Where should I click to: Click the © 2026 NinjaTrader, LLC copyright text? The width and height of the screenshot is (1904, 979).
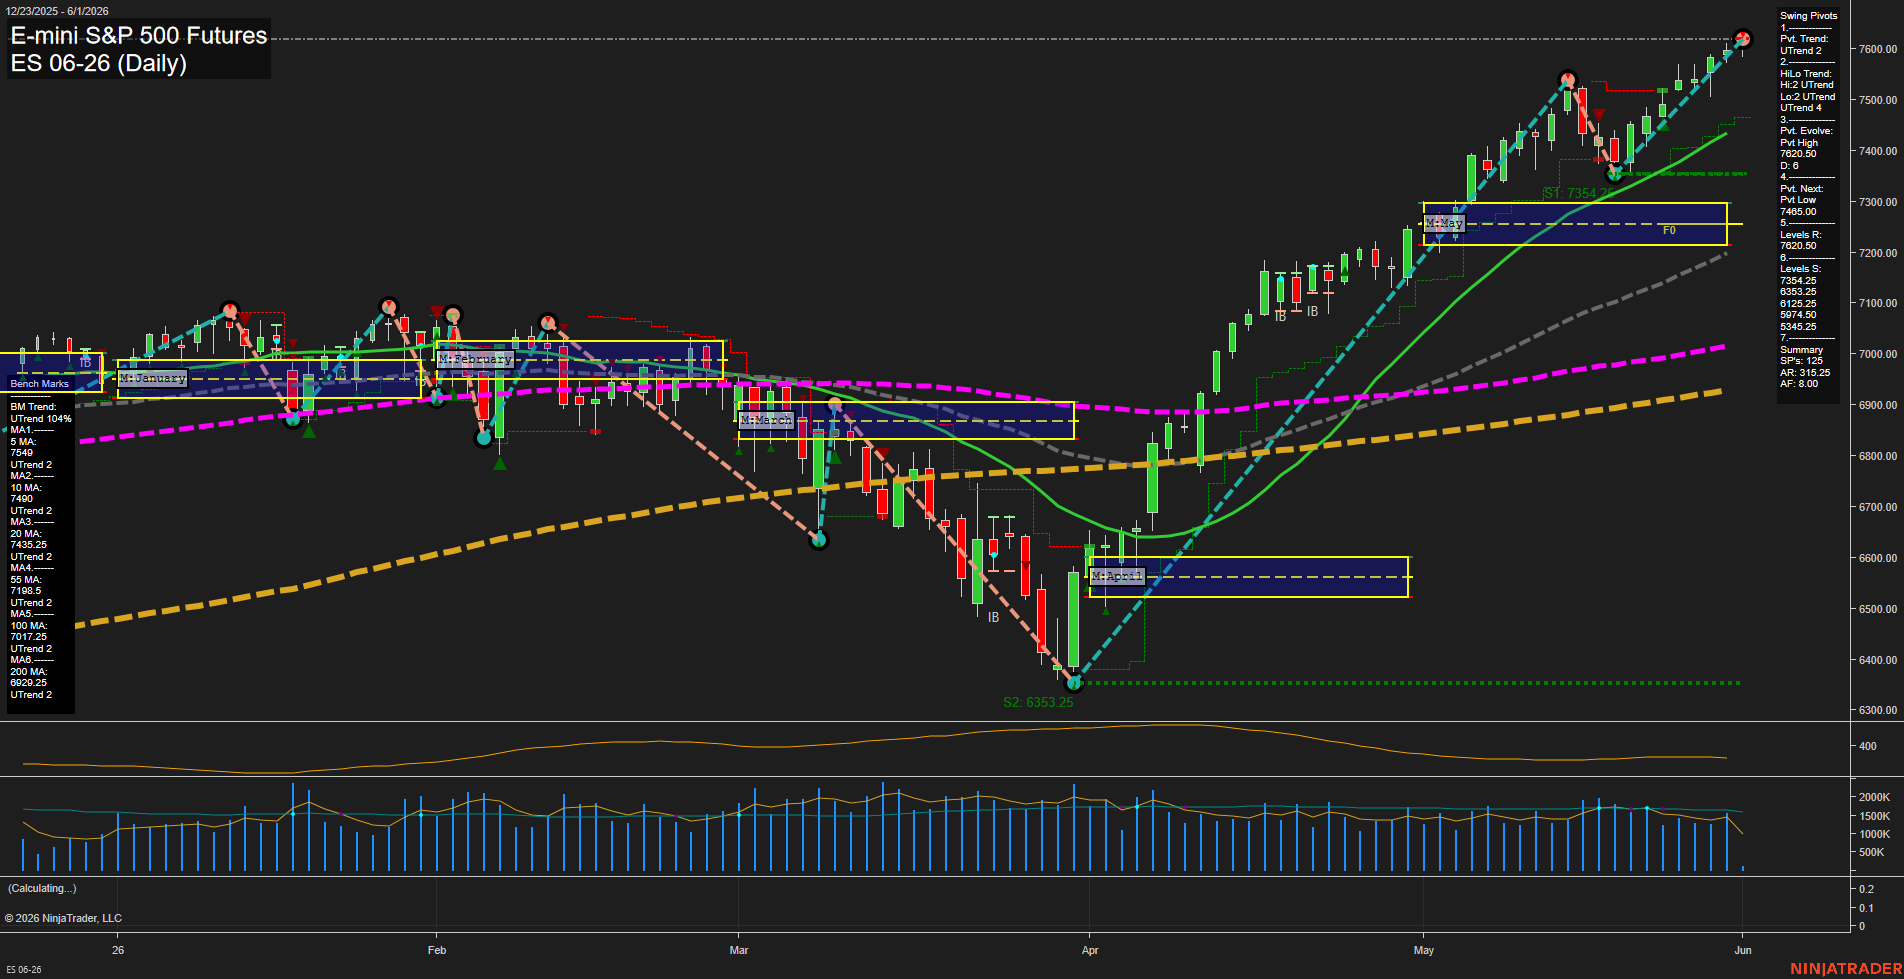pyautogui.click(x=63, y=918)
